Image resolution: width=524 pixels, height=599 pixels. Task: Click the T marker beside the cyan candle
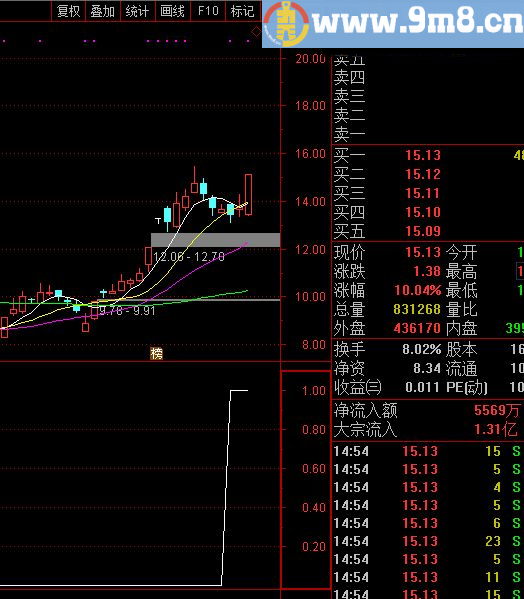[x=158, y=220]
